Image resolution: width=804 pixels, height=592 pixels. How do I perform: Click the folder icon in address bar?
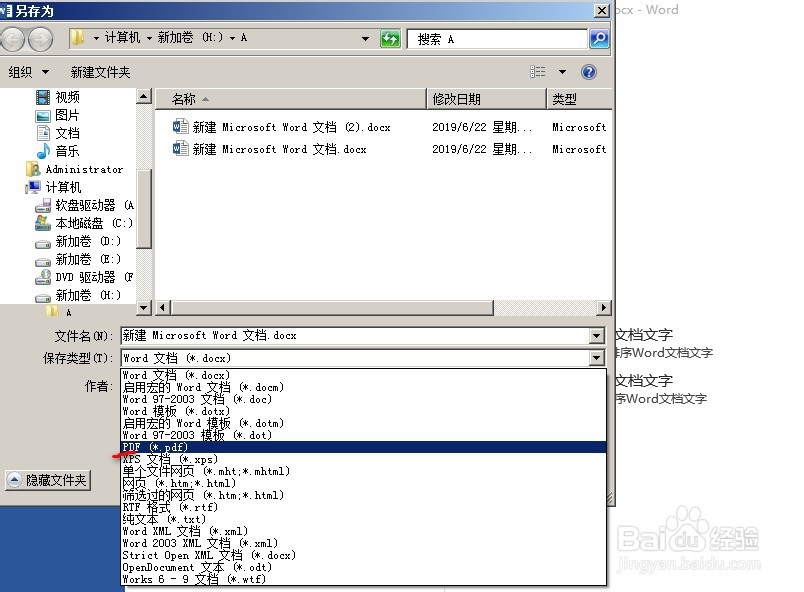point(77,37)
